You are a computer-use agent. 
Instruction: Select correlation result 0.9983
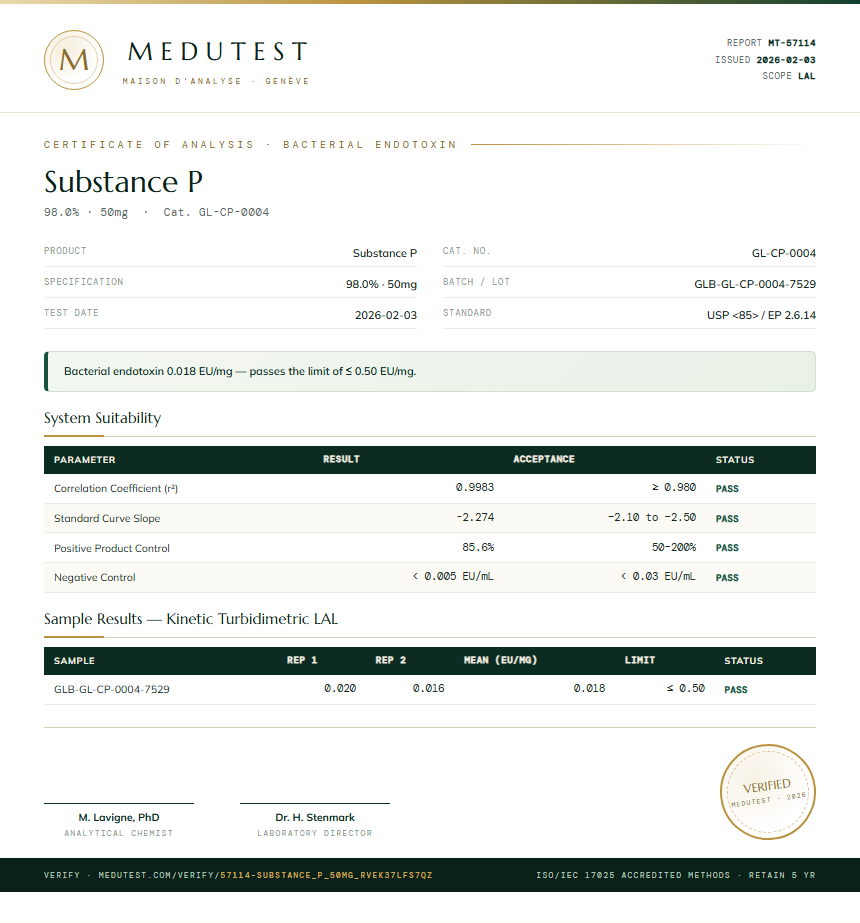475,487
